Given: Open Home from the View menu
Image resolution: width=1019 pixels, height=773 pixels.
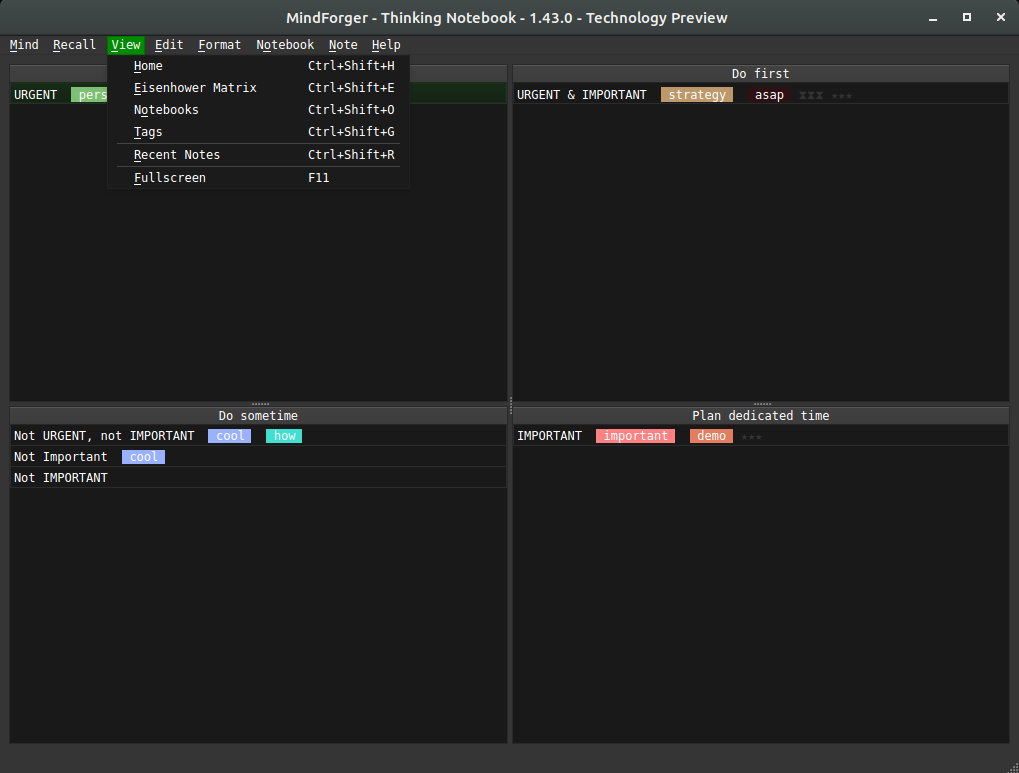Looking at the screenshot, I should [148, 66].
